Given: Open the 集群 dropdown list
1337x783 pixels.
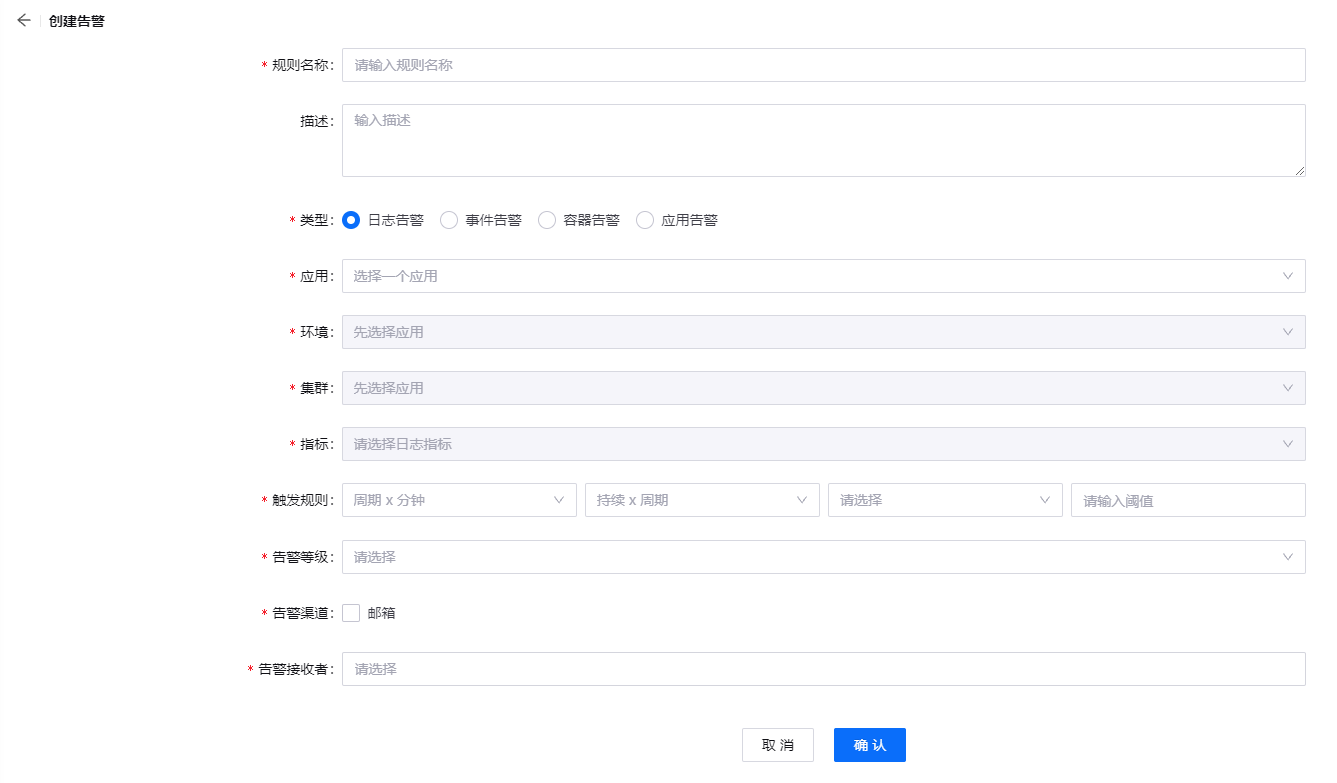Looking at the screenshot, I should click(x=823, y=388).
